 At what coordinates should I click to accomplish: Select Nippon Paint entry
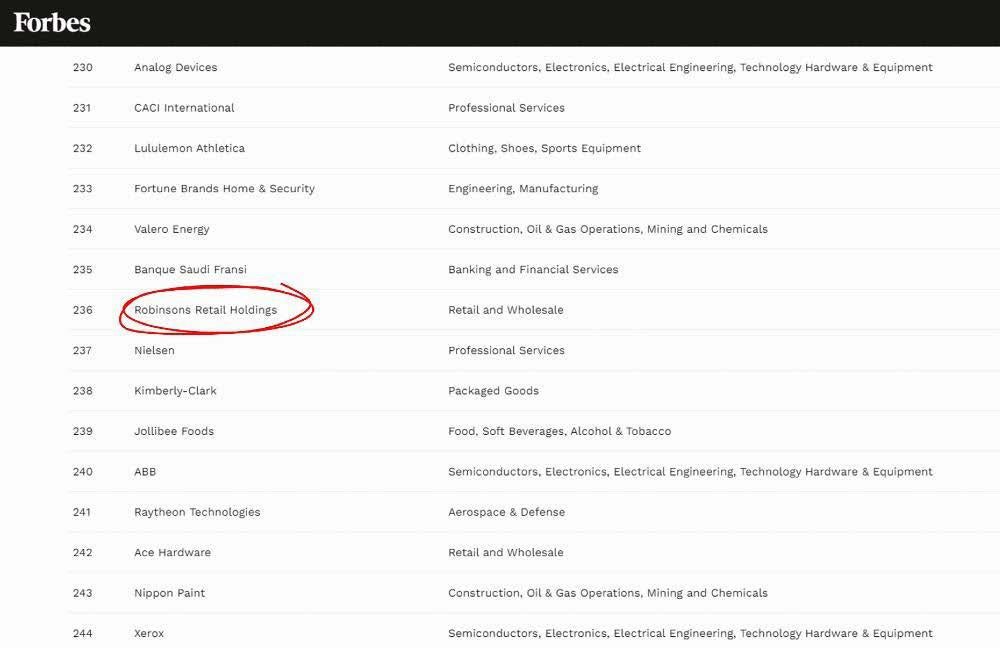170,593
